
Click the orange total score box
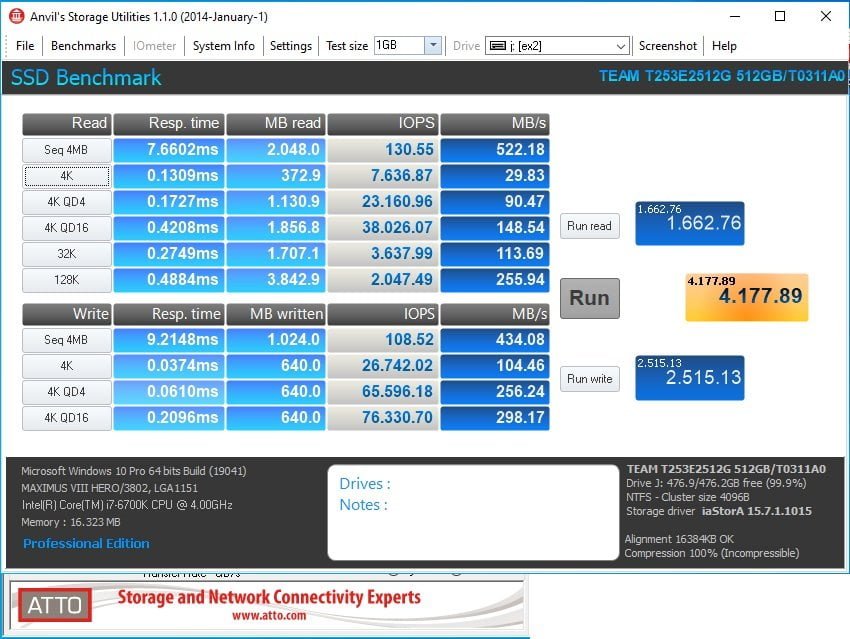pyautogui.click(x=746, y=297)
